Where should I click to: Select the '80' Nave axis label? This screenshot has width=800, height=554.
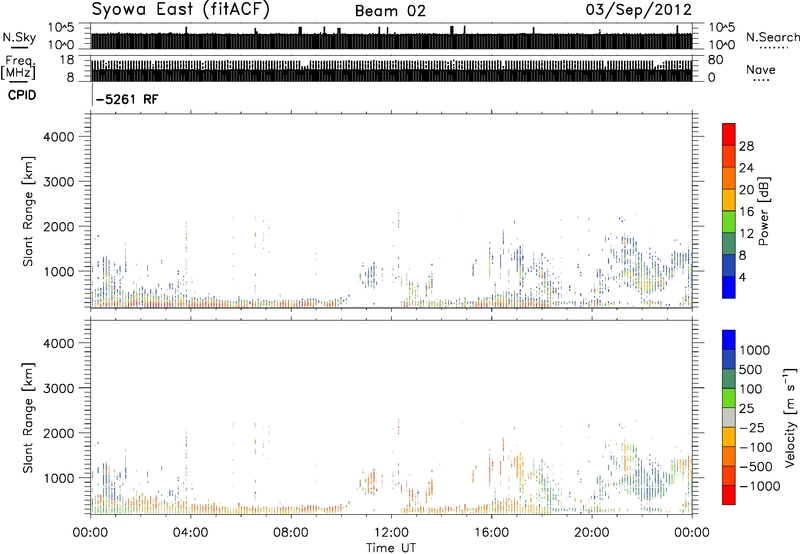(715, 60)
